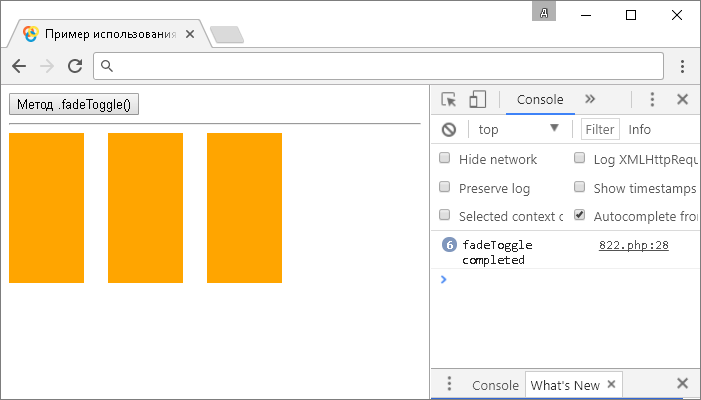Open DevTools three-dot customize menu
This screenshot has height=400, width=701.
652,99
